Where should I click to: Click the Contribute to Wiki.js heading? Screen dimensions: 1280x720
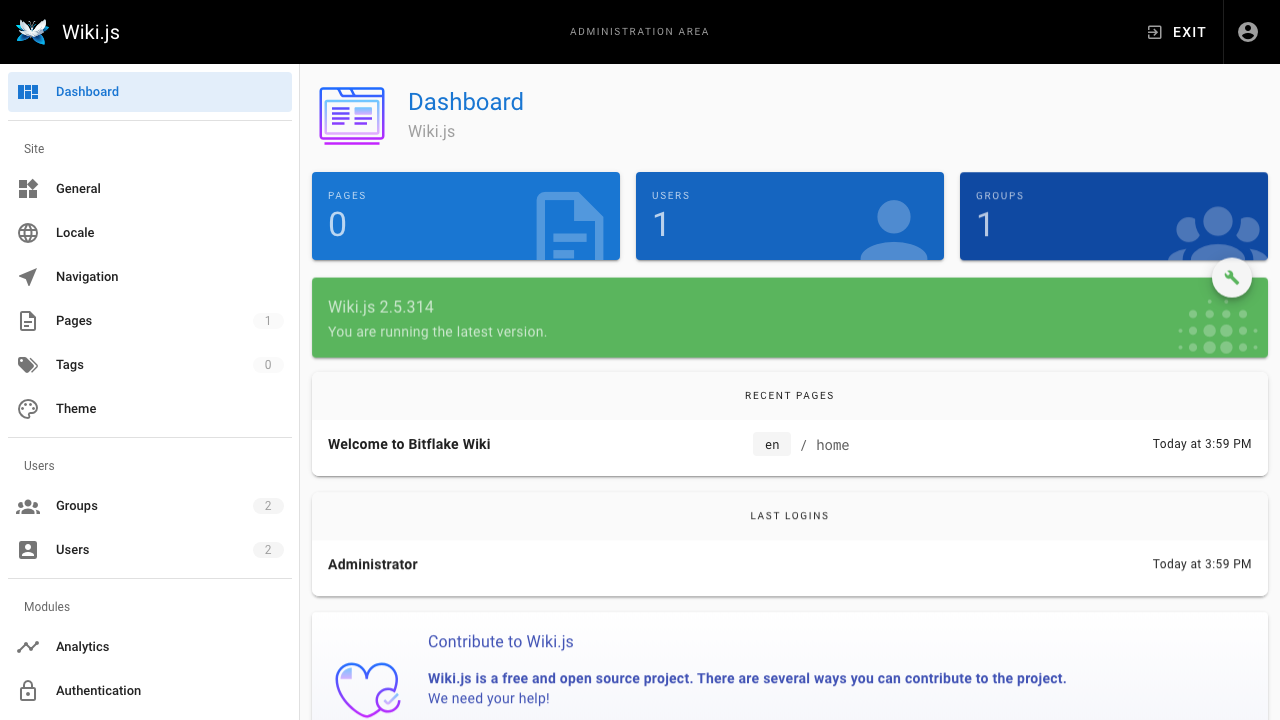tap(501, 642)
